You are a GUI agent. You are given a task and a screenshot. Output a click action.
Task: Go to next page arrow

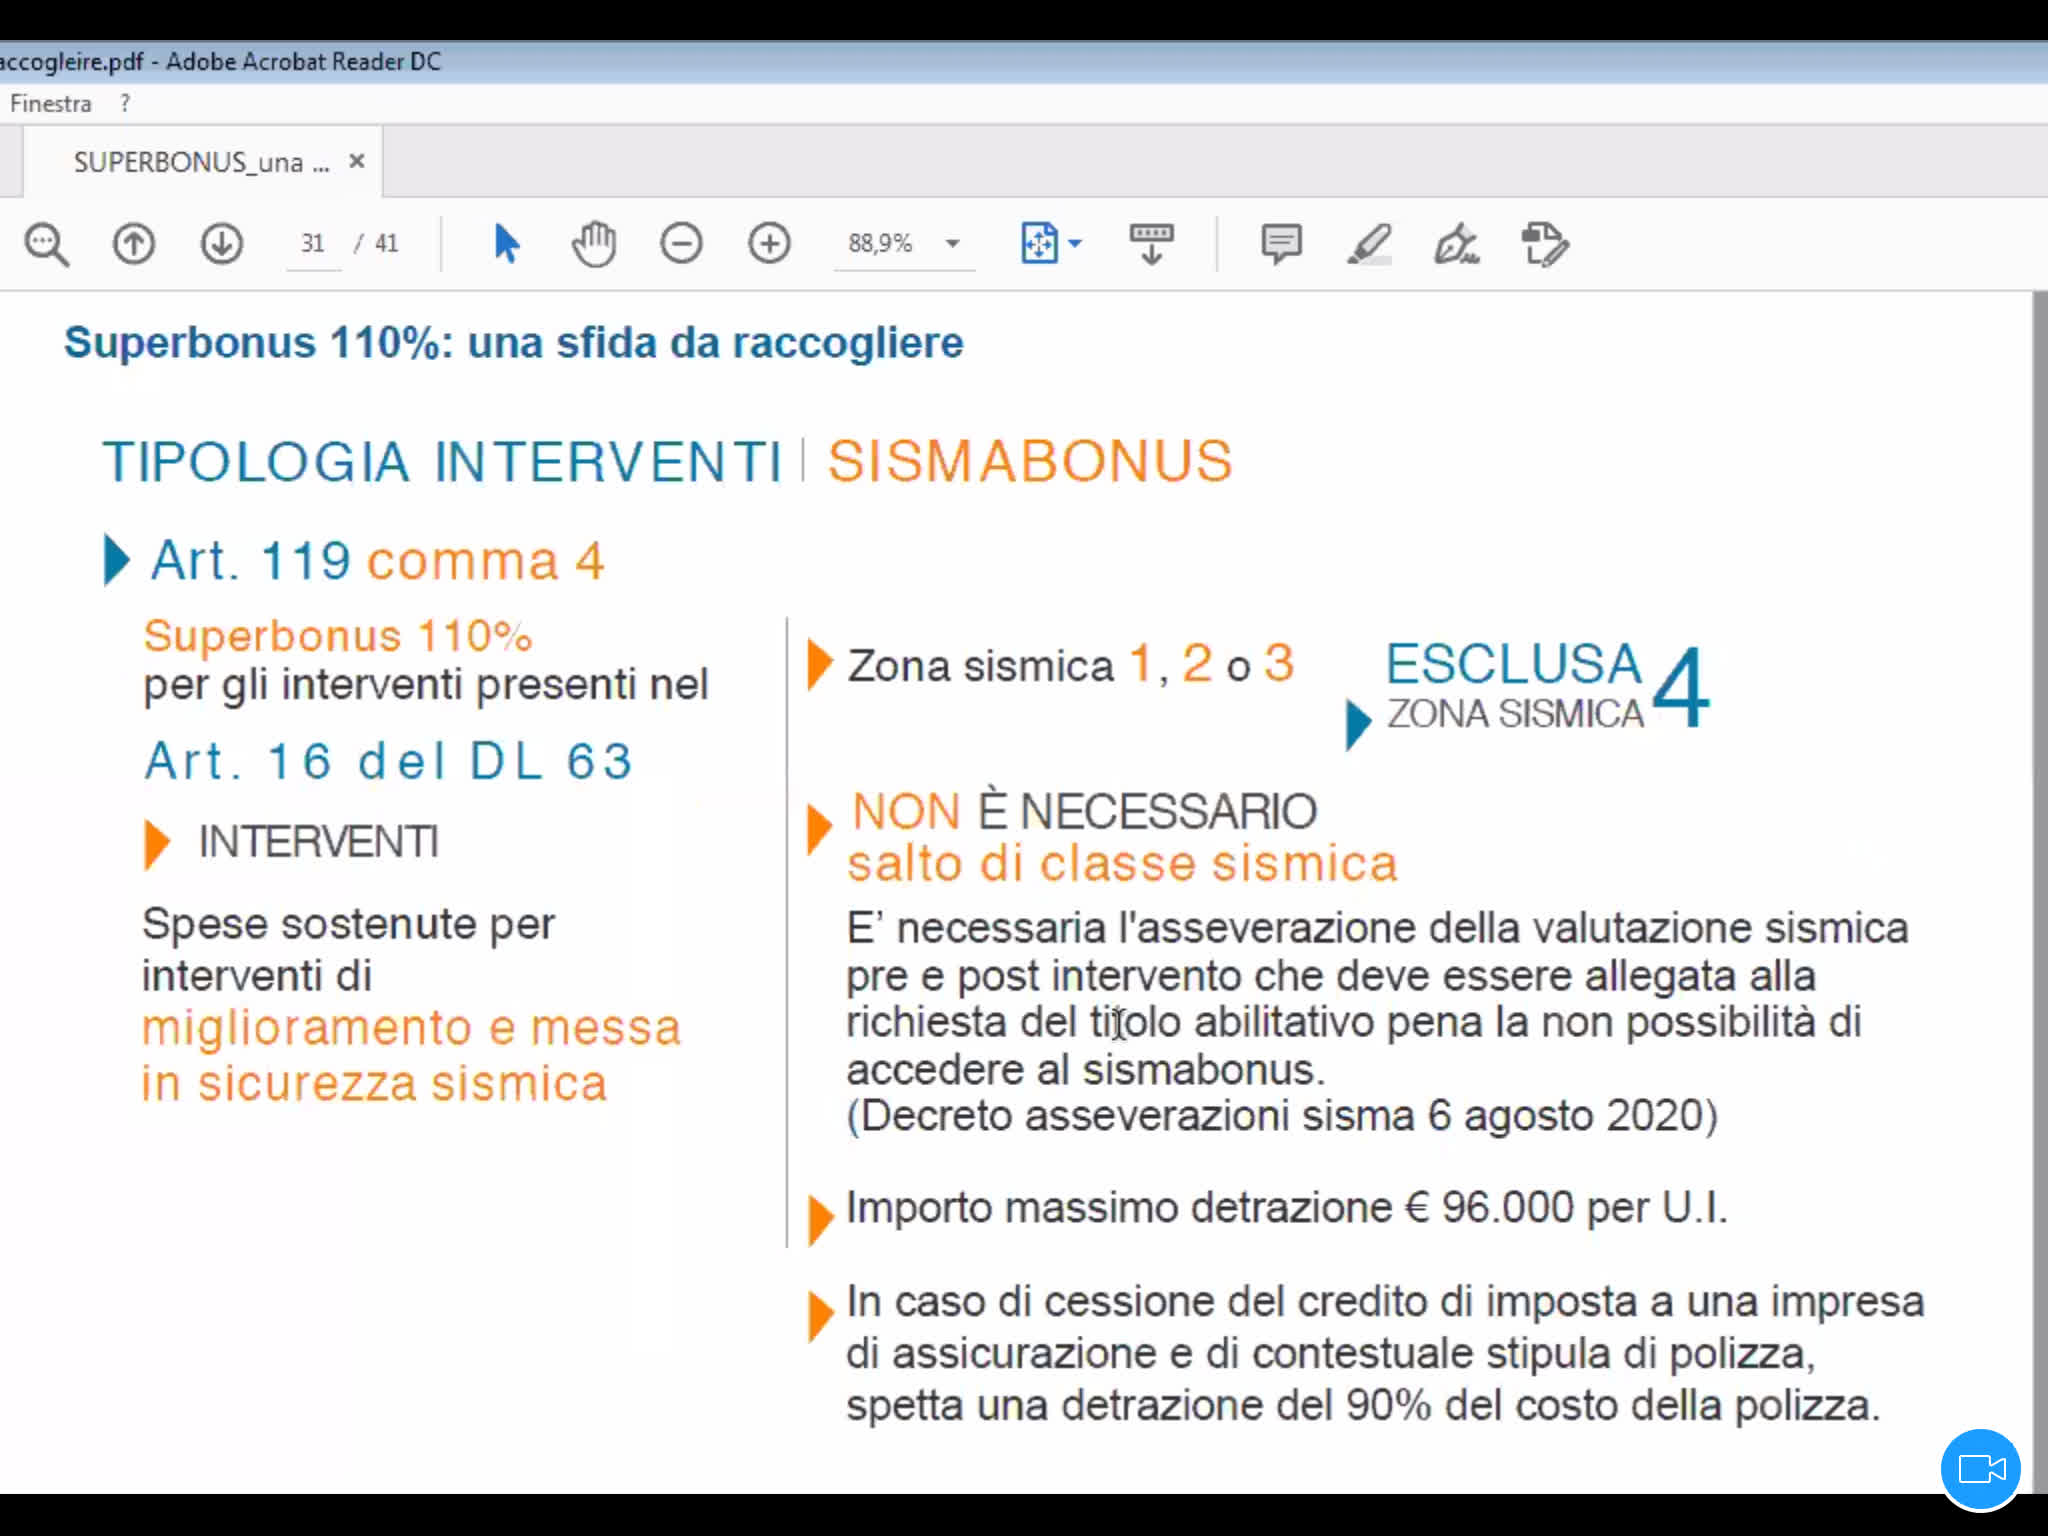(221, 244)
